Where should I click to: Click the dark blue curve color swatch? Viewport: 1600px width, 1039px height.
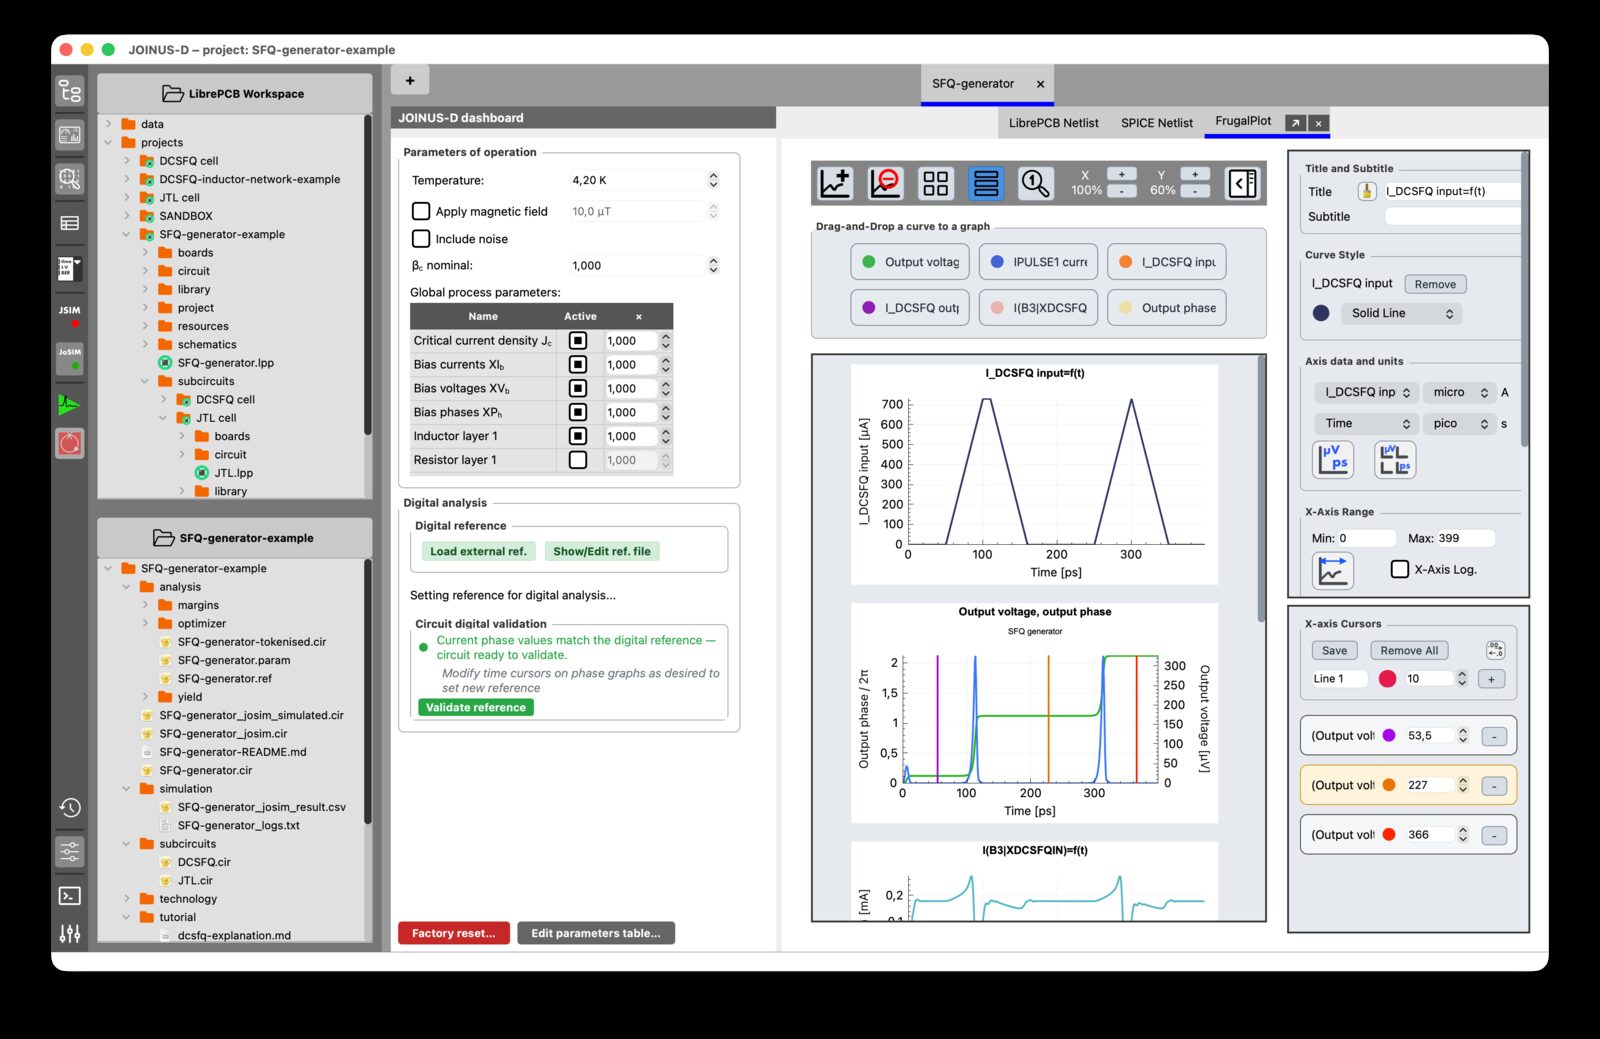[1321, 313]
